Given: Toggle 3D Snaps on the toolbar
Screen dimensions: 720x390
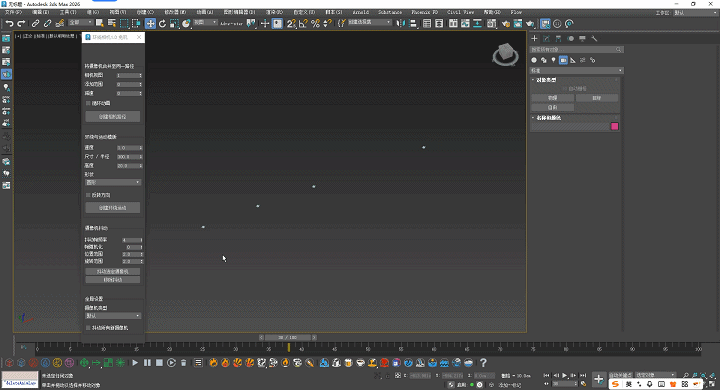Looking at the screenshot, I should click(291, 23).
